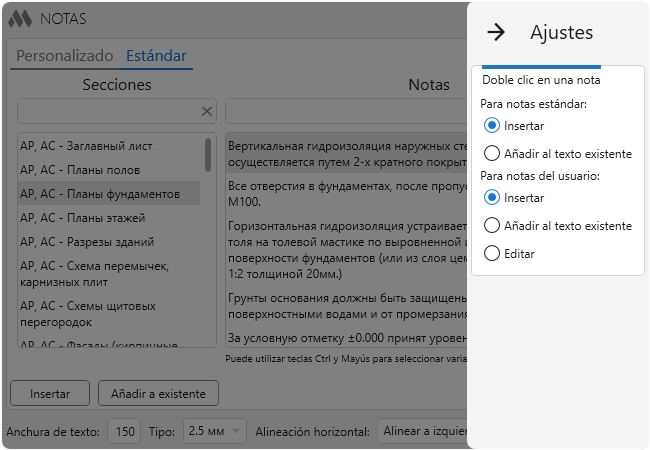Open the Tipo 2.5 мм dropdown
This screenshot has height=450, width=650.
click(x=212, y=432)
